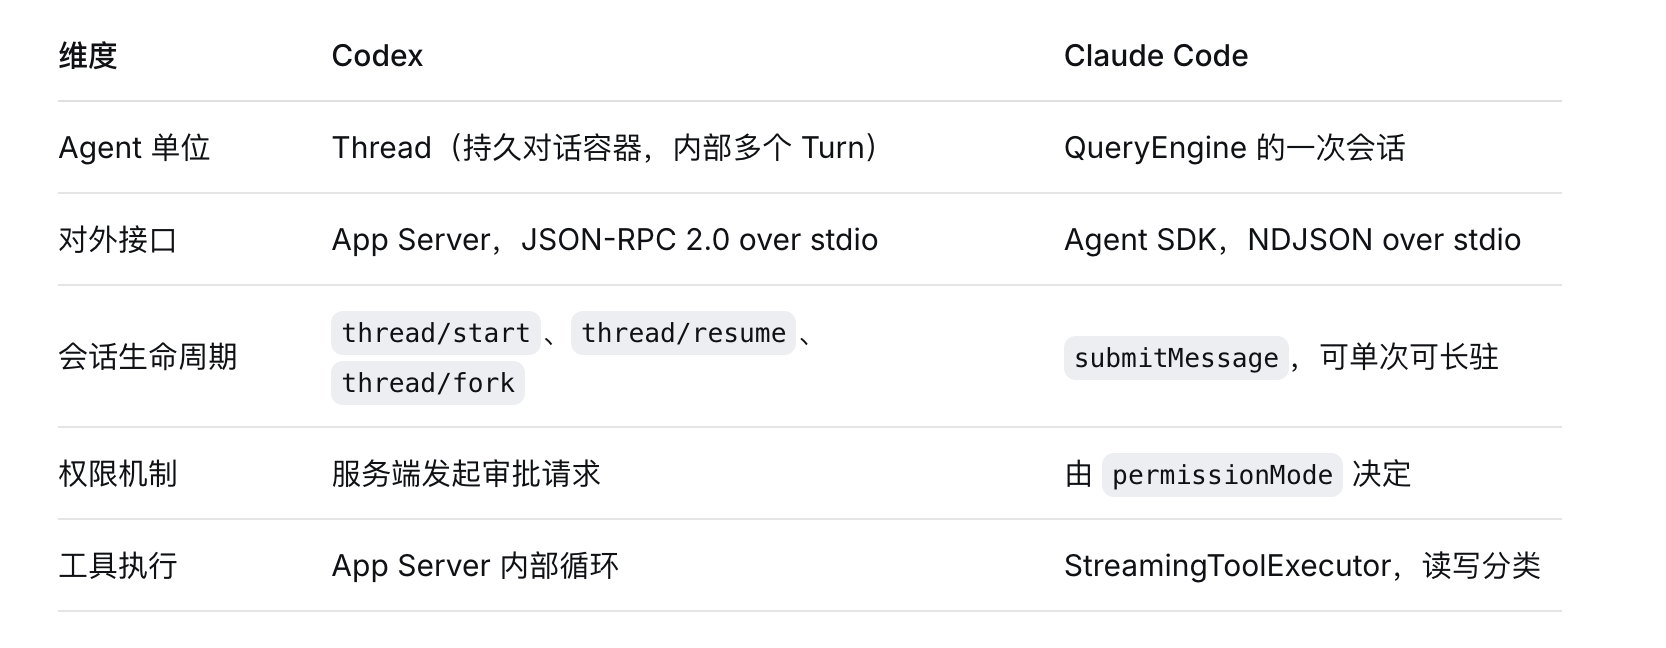Click the submitMessage code tag

click(x=1176, y=358)
